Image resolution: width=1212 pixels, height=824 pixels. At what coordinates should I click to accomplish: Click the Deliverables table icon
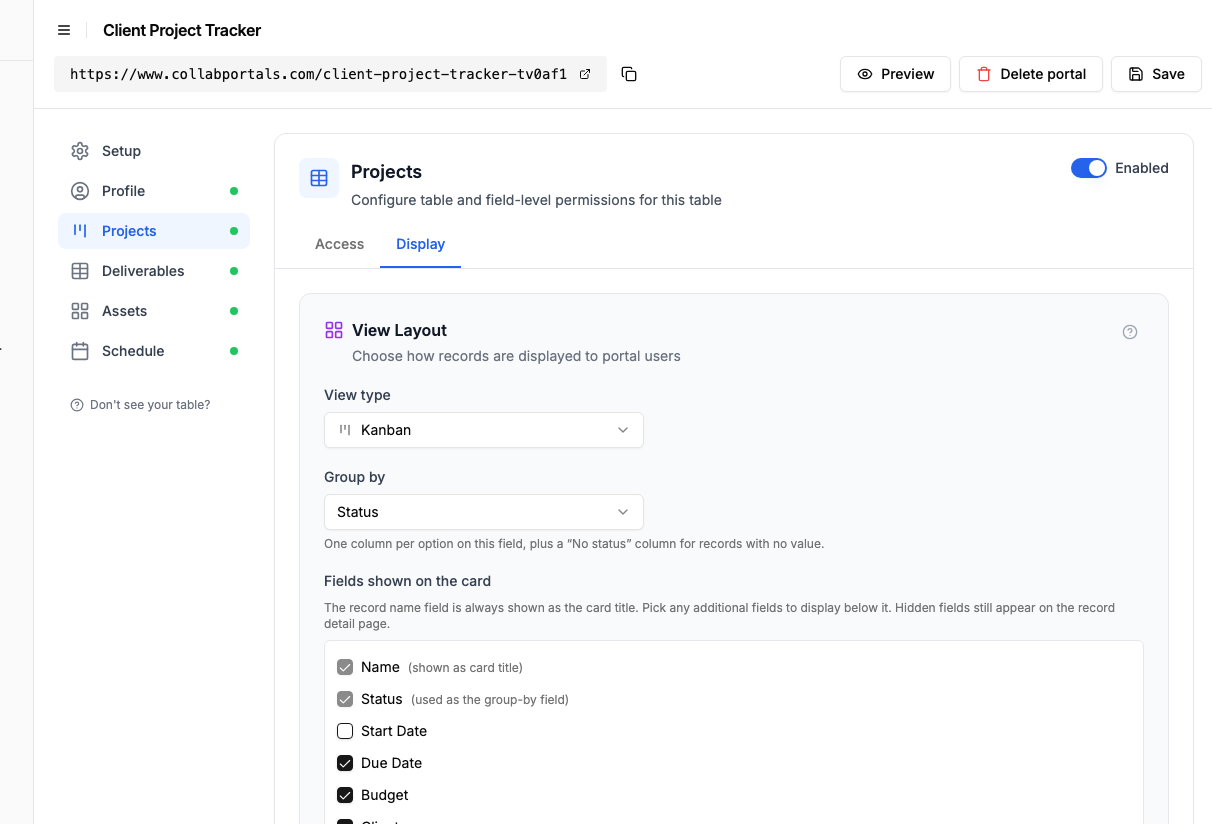pos(80,271)
